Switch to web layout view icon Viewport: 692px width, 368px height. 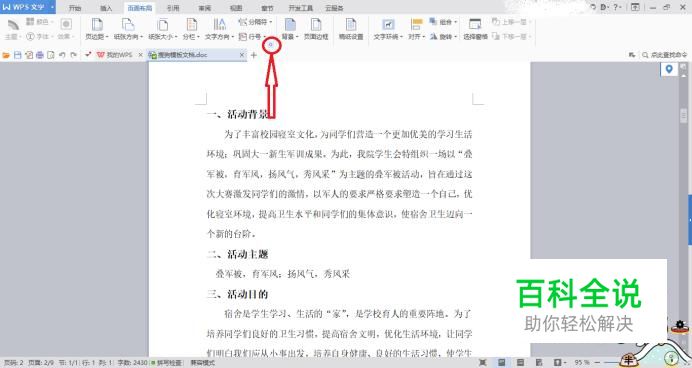(x=539, y=363)
